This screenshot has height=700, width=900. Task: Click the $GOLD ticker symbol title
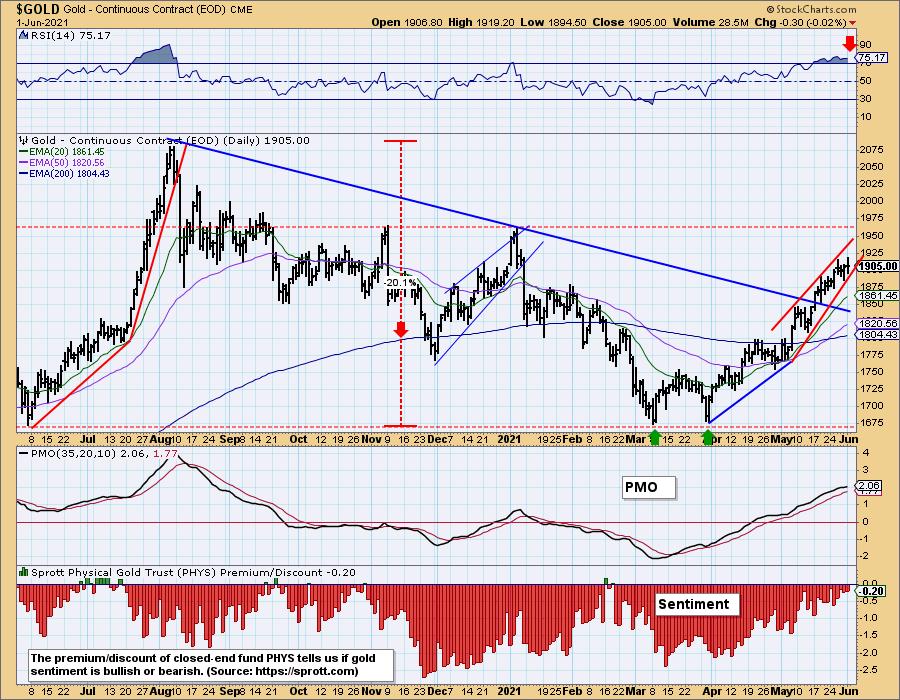click(38, 9)
